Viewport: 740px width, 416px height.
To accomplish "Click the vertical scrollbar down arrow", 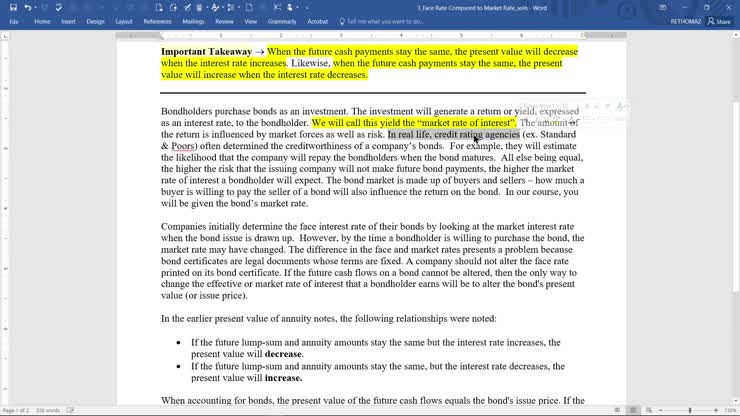I will click(735, 398).
